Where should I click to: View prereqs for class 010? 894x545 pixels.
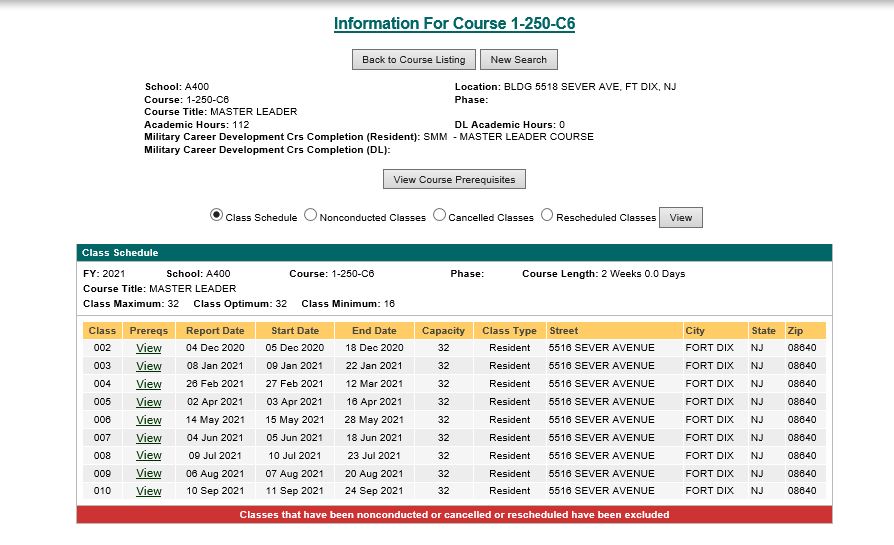coord(149,491)
